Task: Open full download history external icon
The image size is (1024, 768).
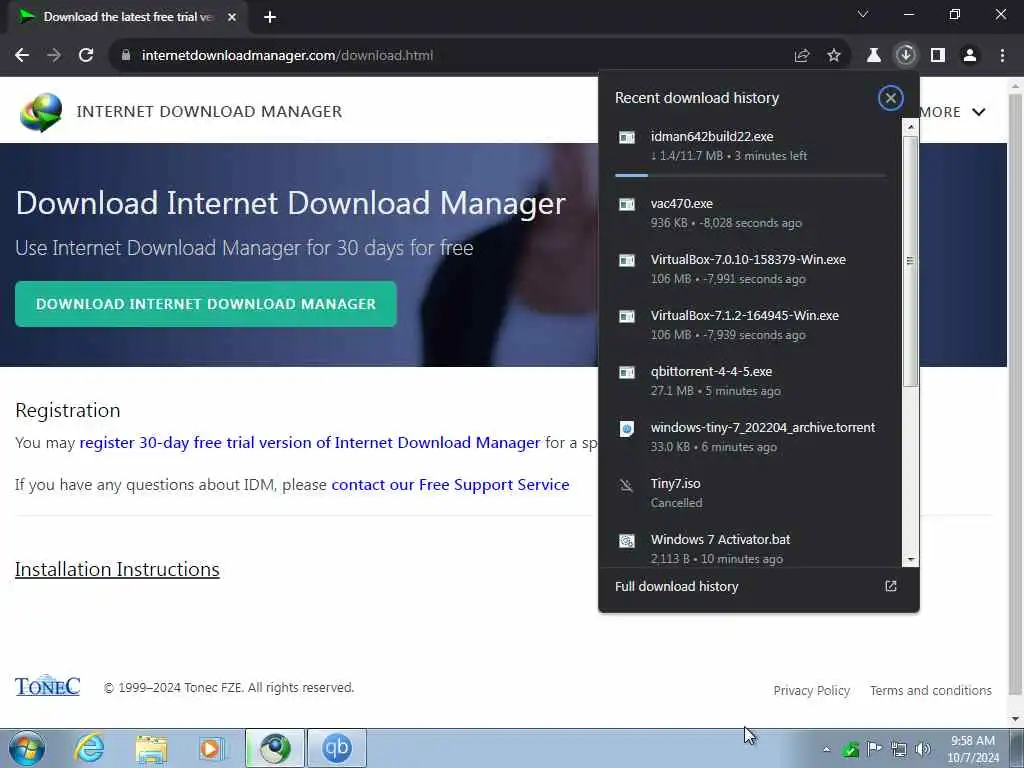Action: 891,586
